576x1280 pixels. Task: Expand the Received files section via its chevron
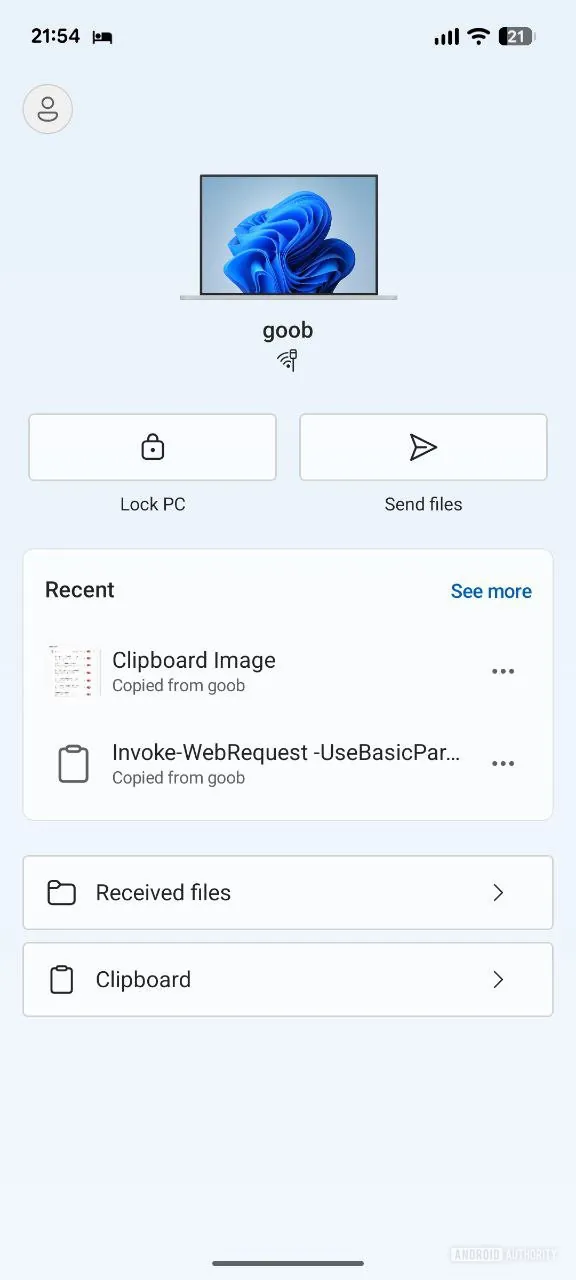pos(498,892)
